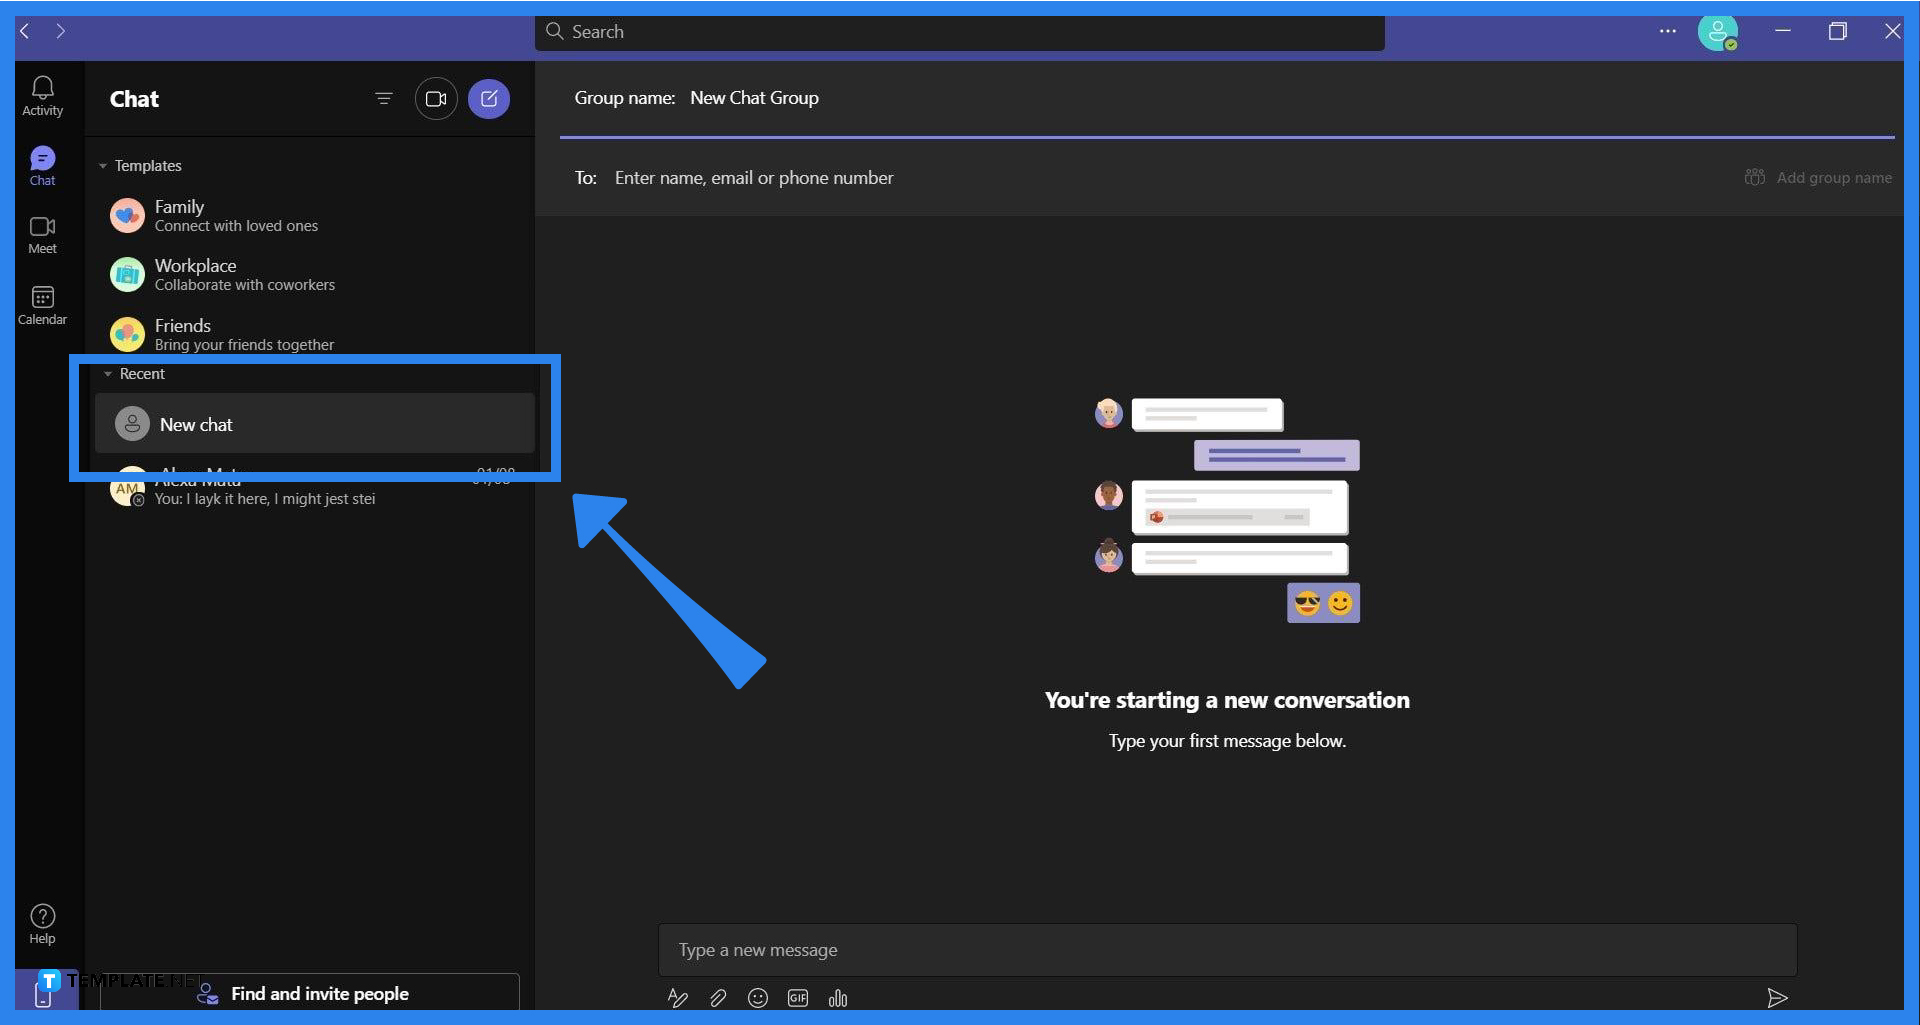Open the More options ellipsis menu
This screenshot has width=1920, height=1025.
[1666, 31]
